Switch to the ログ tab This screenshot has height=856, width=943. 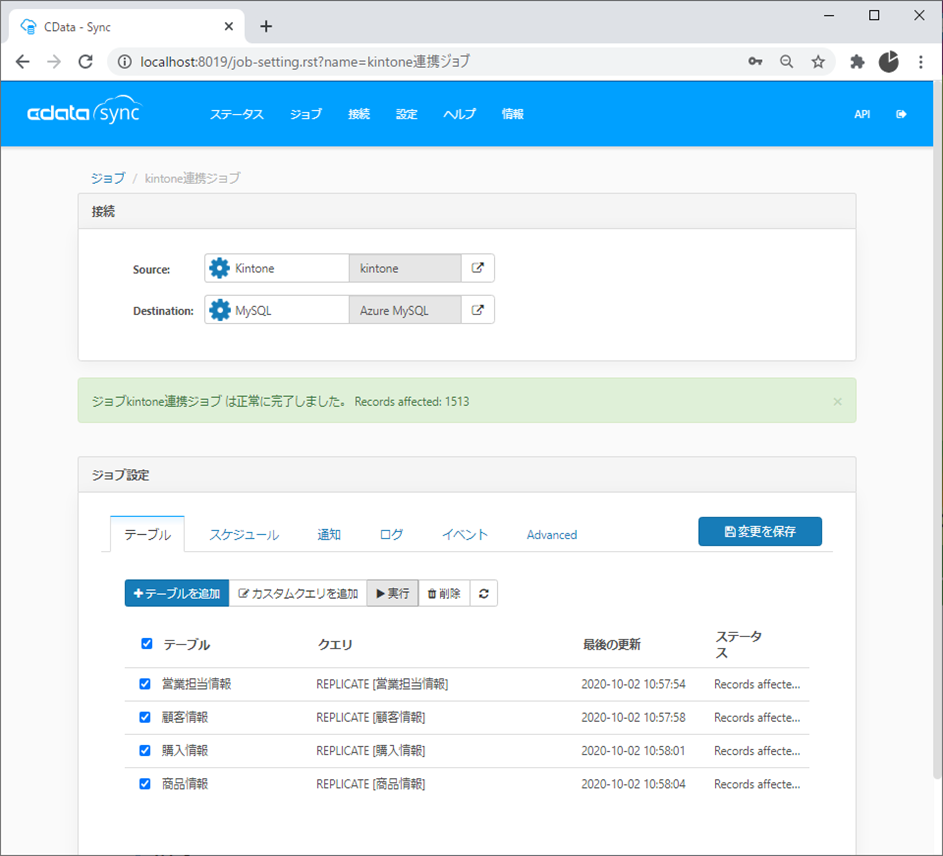pos(392,535)
